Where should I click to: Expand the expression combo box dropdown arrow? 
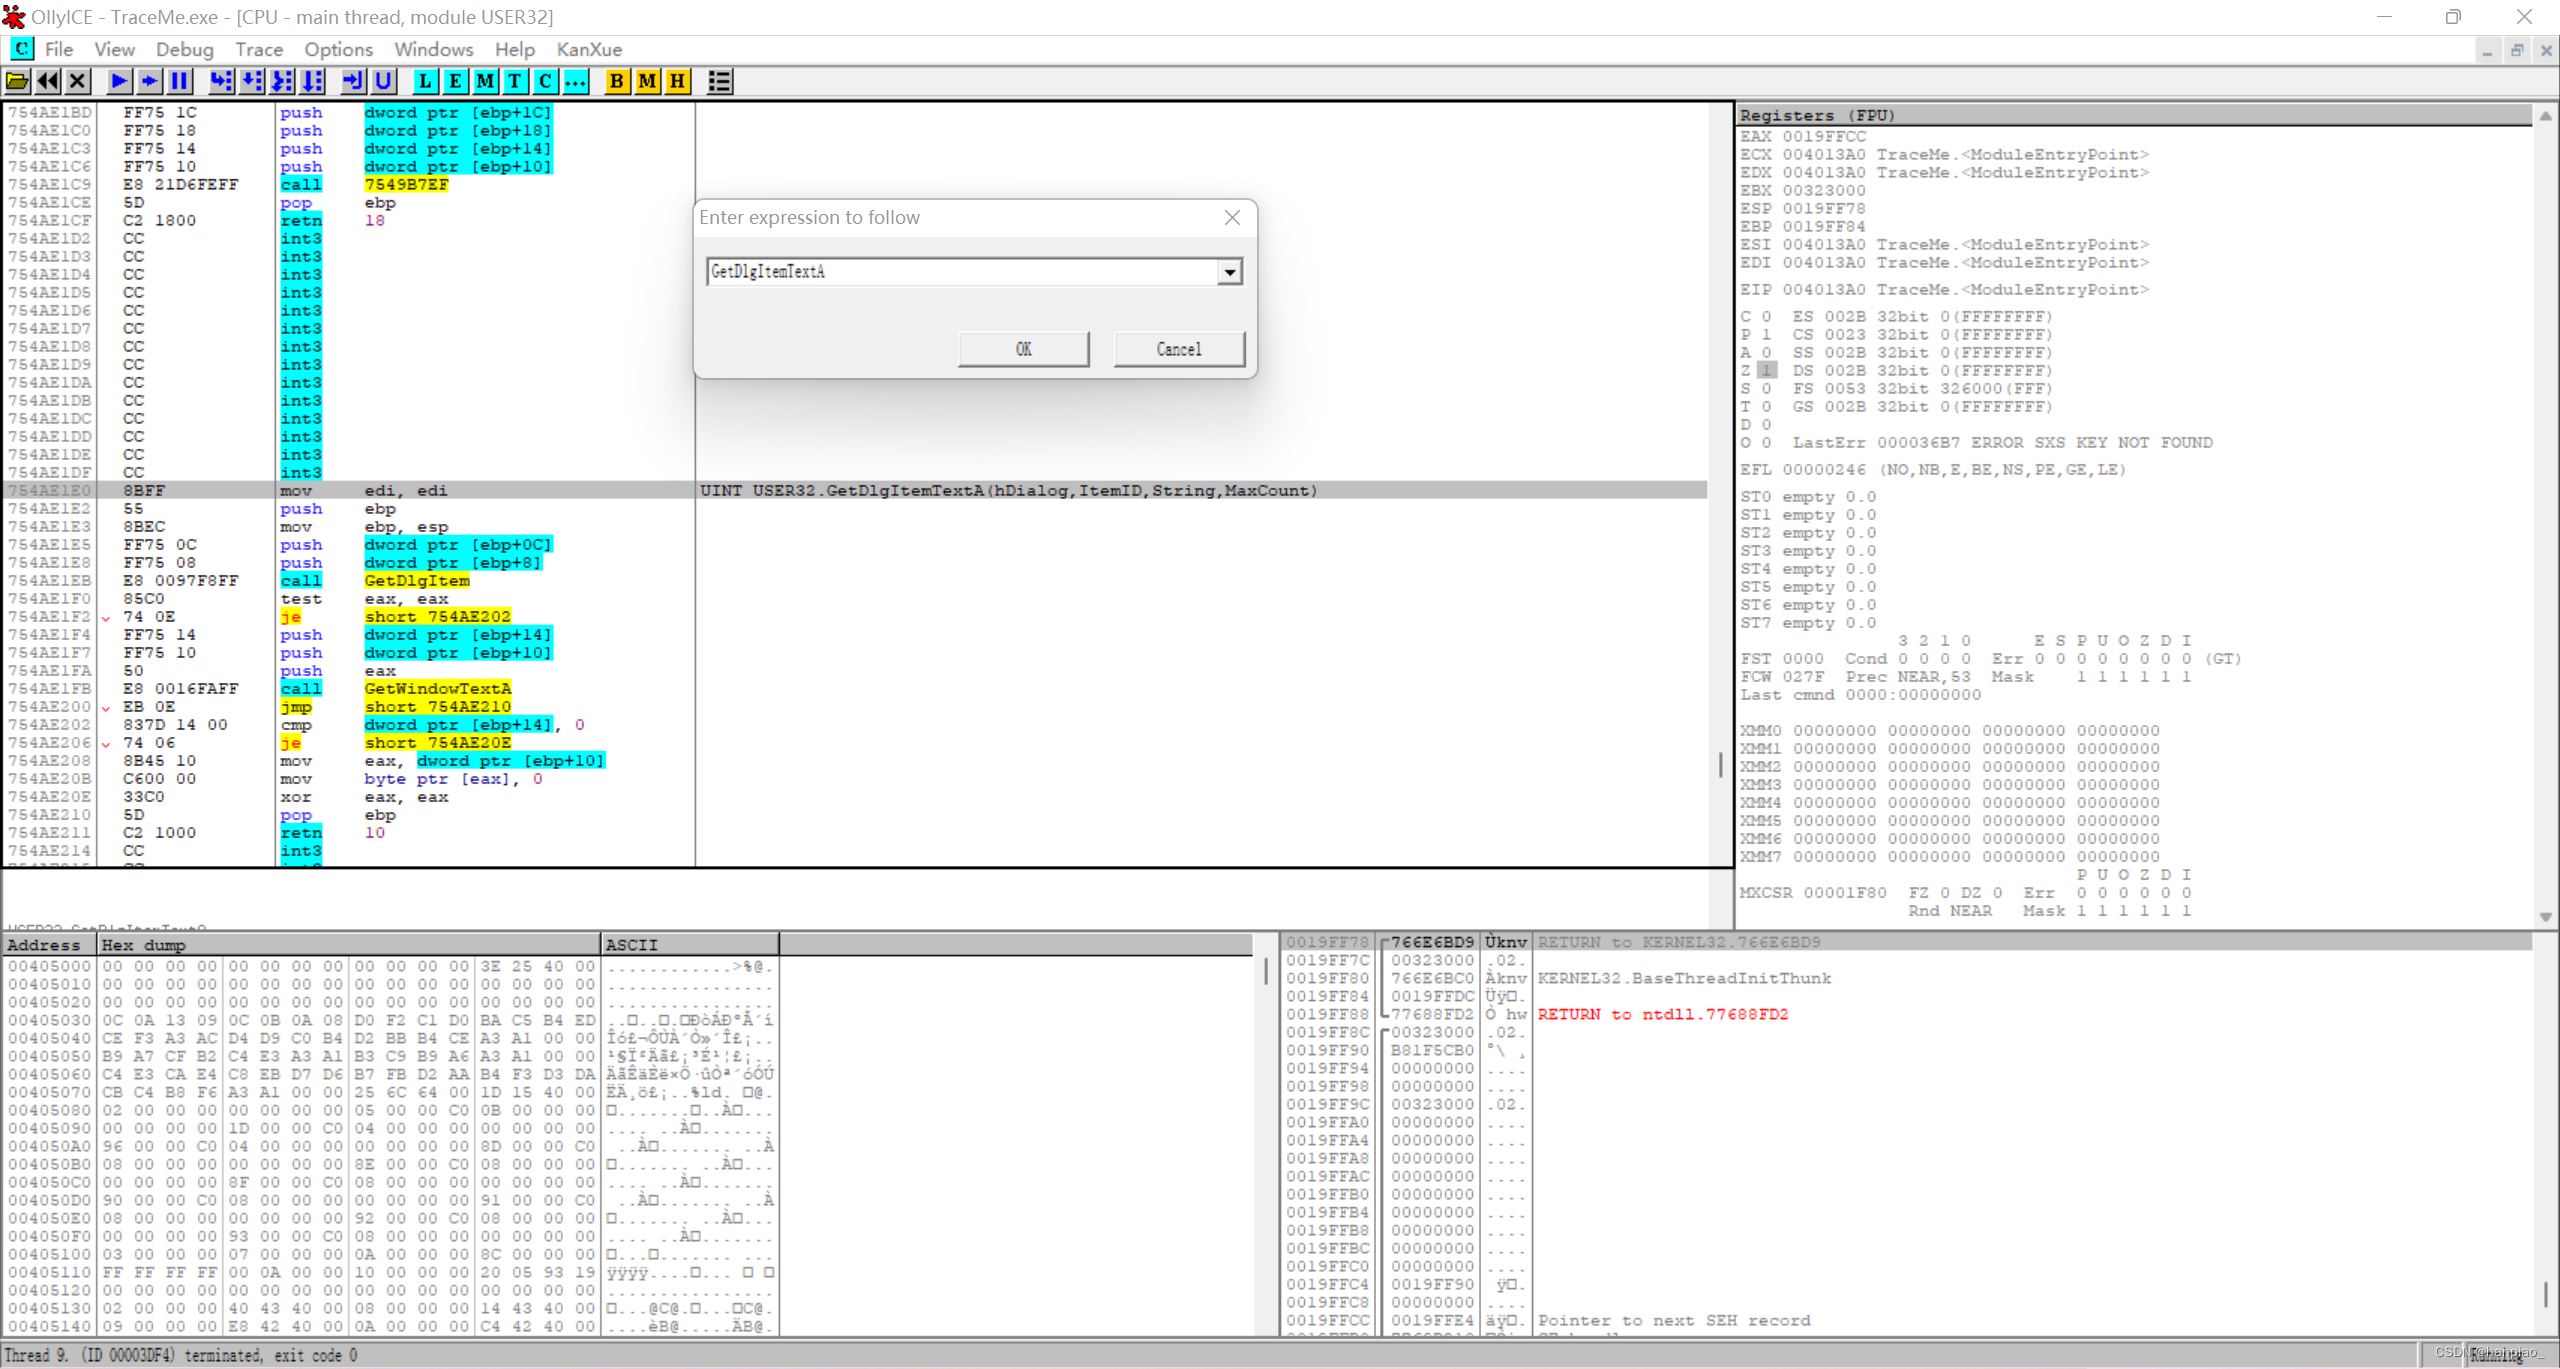[1229, 272]
